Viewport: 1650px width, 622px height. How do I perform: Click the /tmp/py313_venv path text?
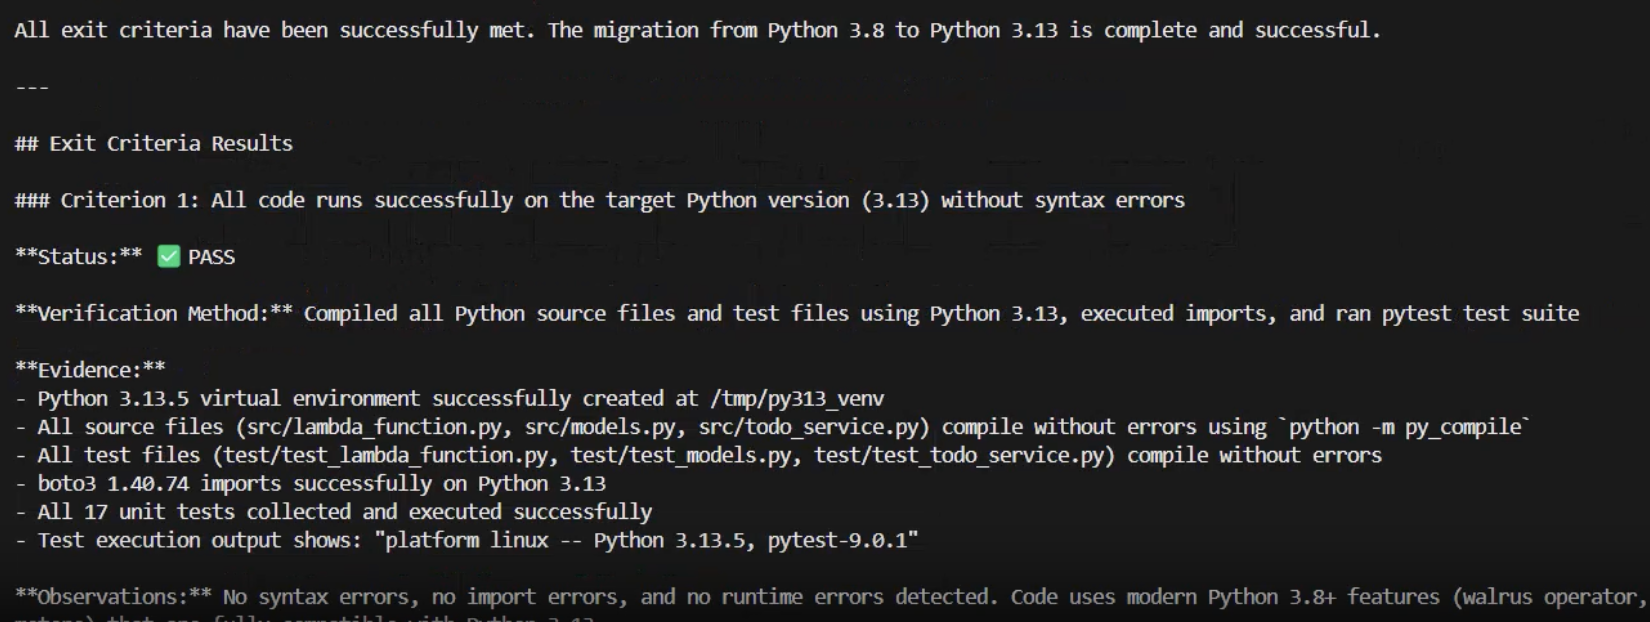click(797, 399)
